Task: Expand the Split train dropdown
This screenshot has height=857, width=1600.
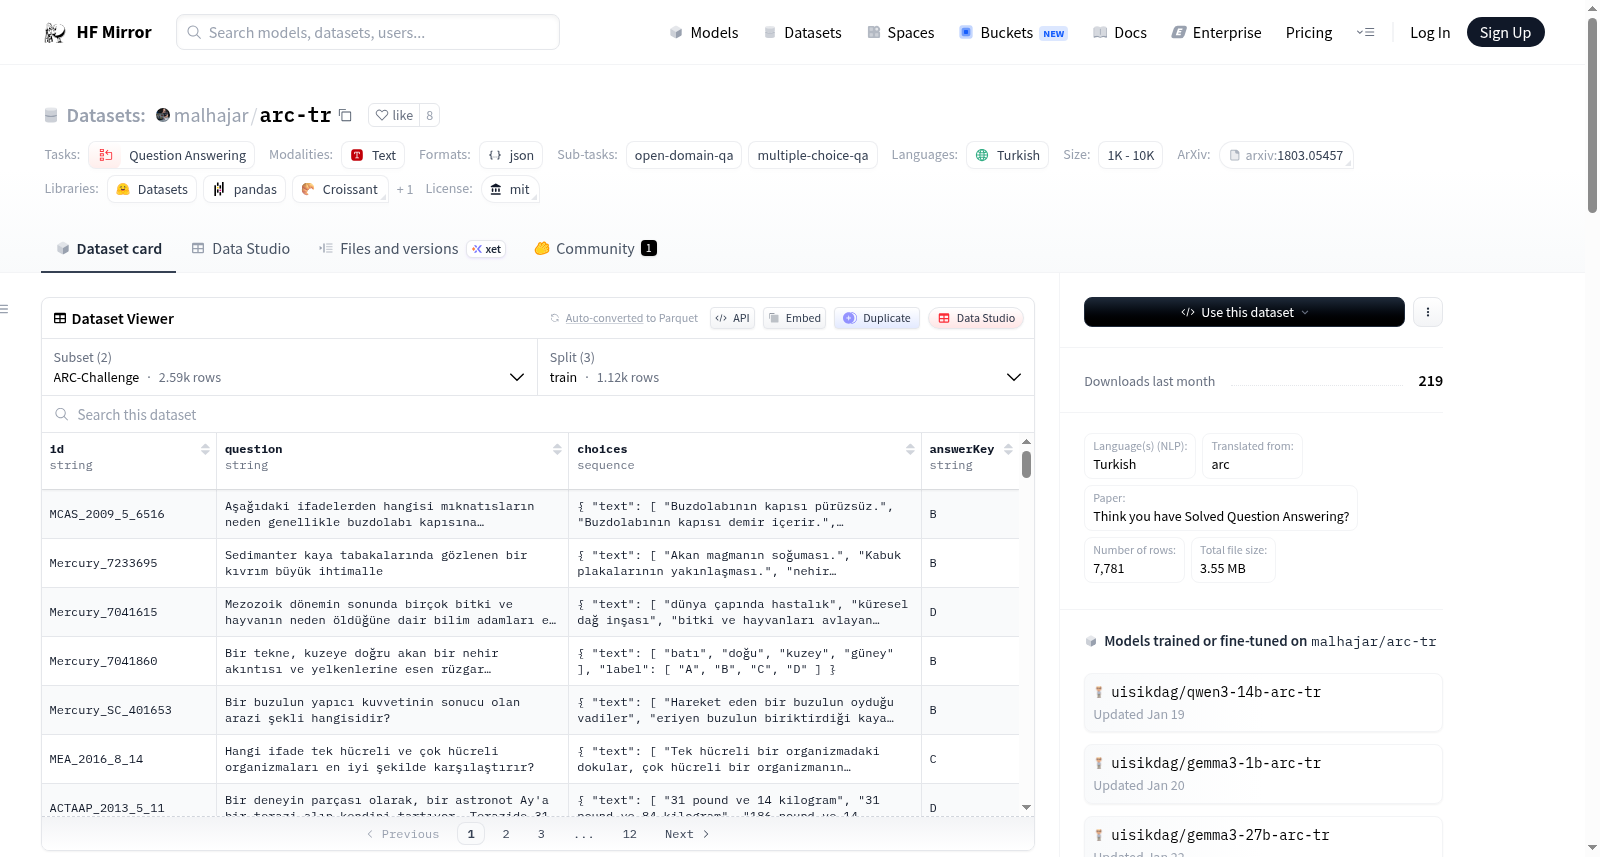Action: click(x=786, y=367)
